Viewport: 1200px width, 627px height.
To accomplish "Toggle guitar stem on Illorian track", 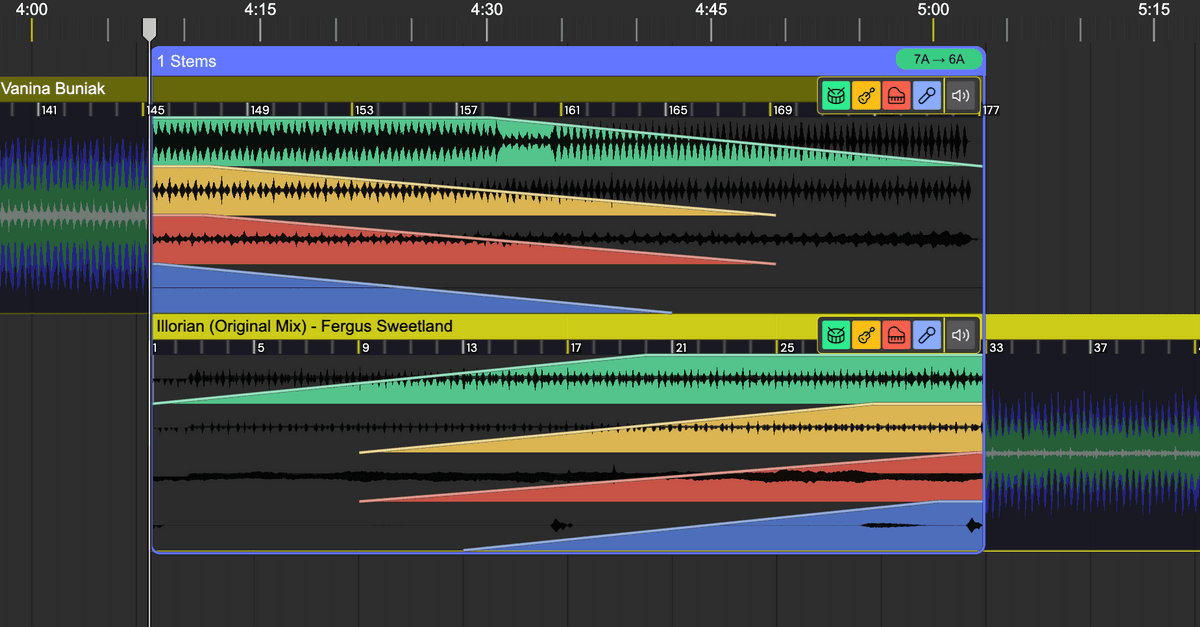I will 866,335.
